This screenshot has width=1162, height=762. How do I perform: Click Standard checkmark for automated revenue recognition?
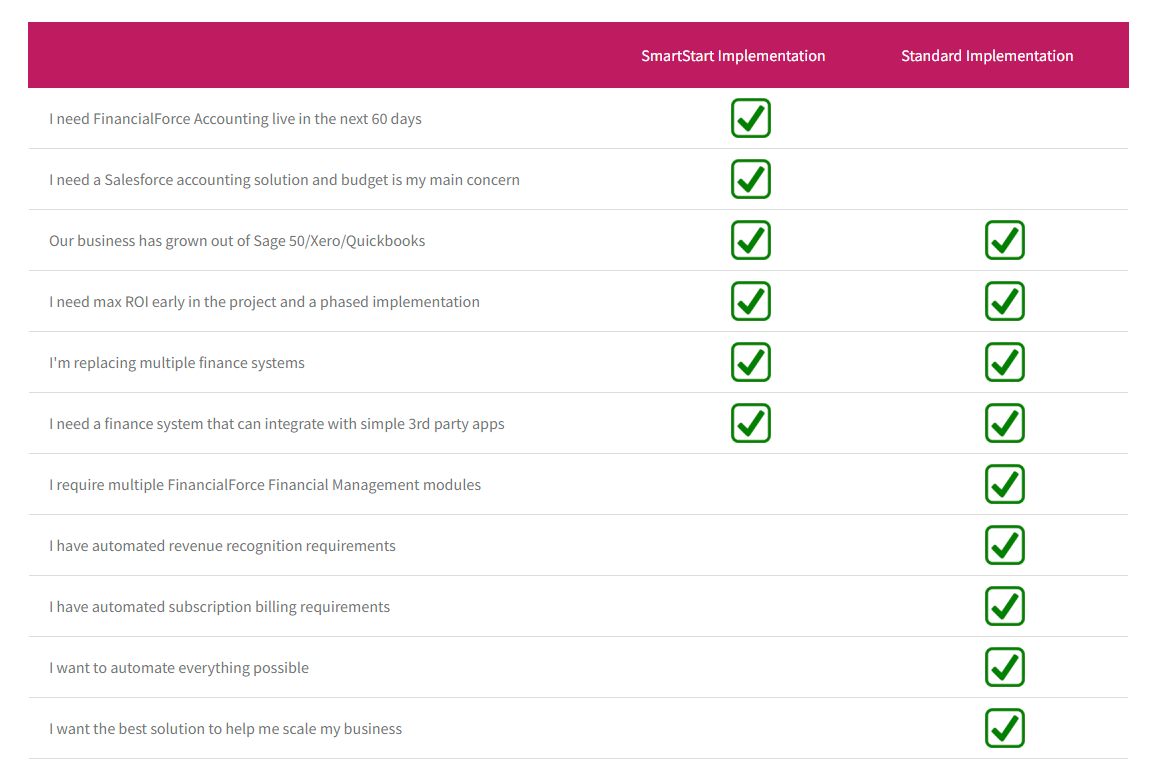pyautogui.click(x=1004, y=545)
